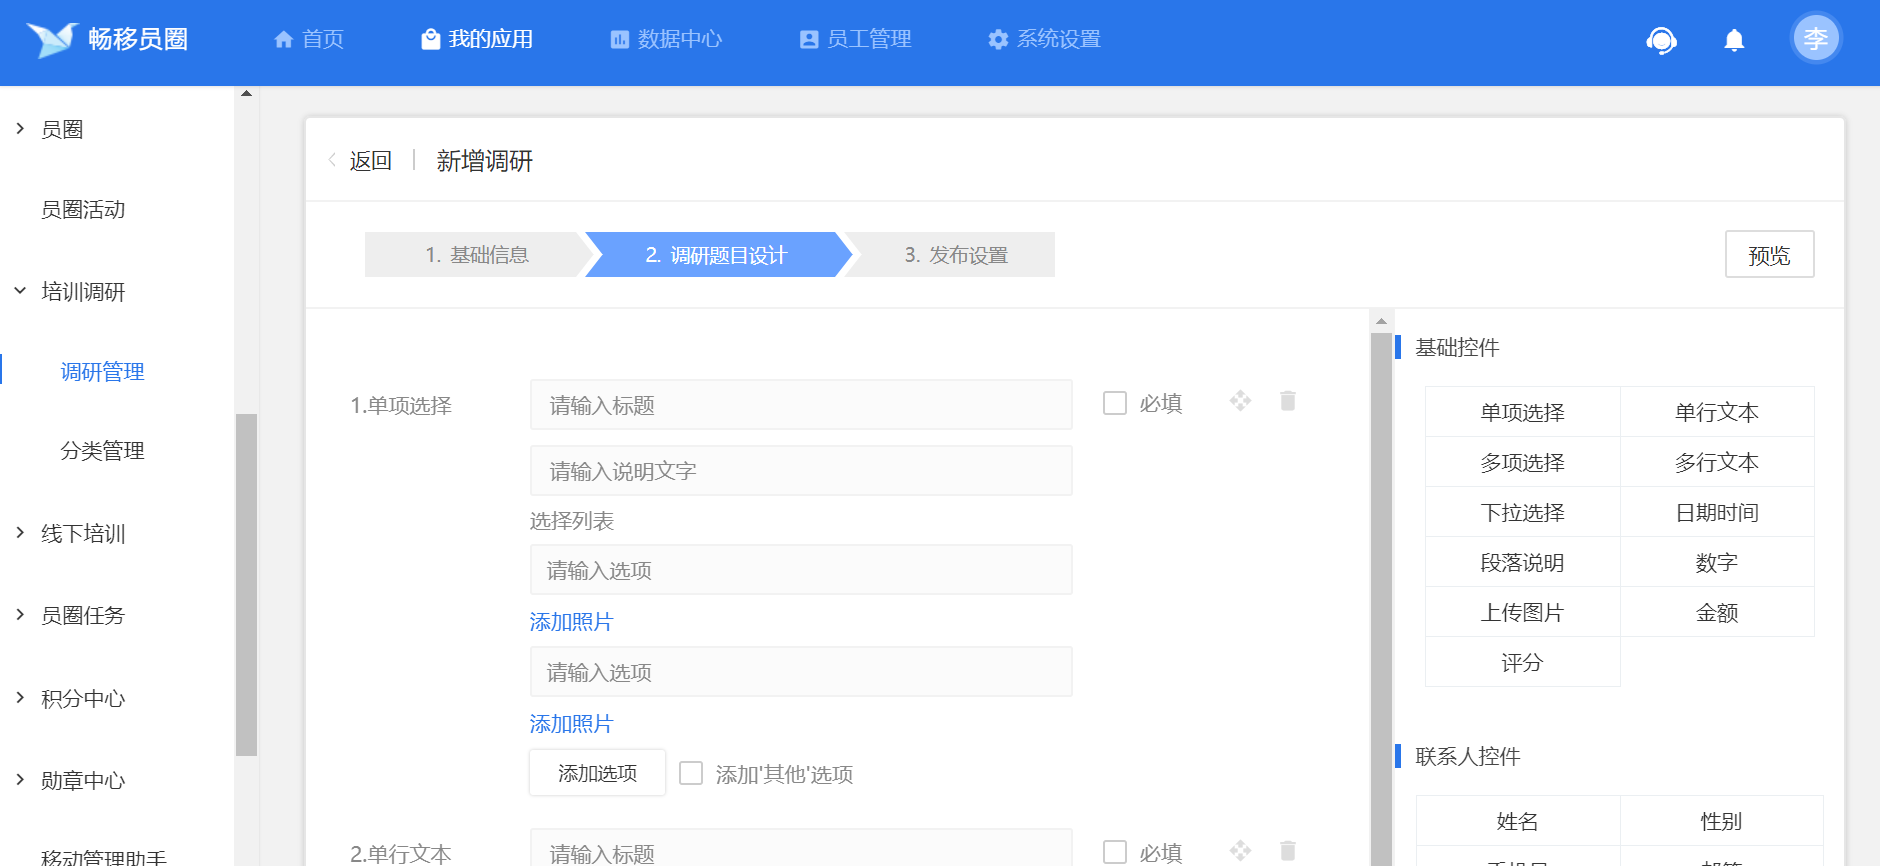Screen dimensions: 1880x866
Task: Click the back chevron icon beside 返回
Action: click(x=332, y=160)
